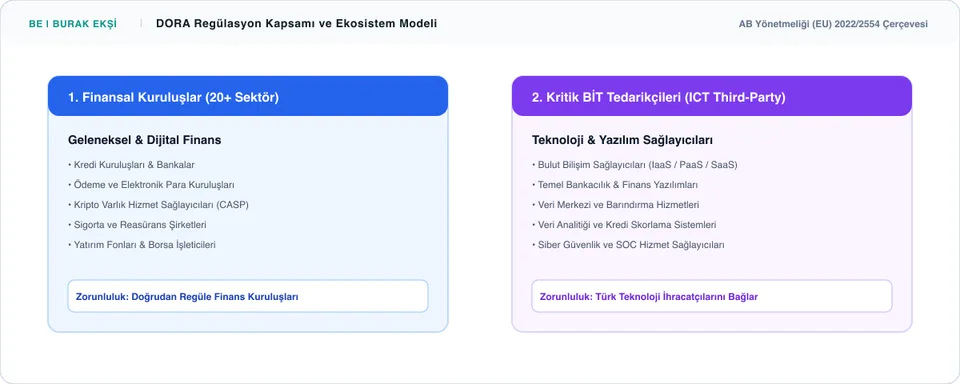
Task: Click the Geleneksel & Dijital Finans heading
Action: 144,140
